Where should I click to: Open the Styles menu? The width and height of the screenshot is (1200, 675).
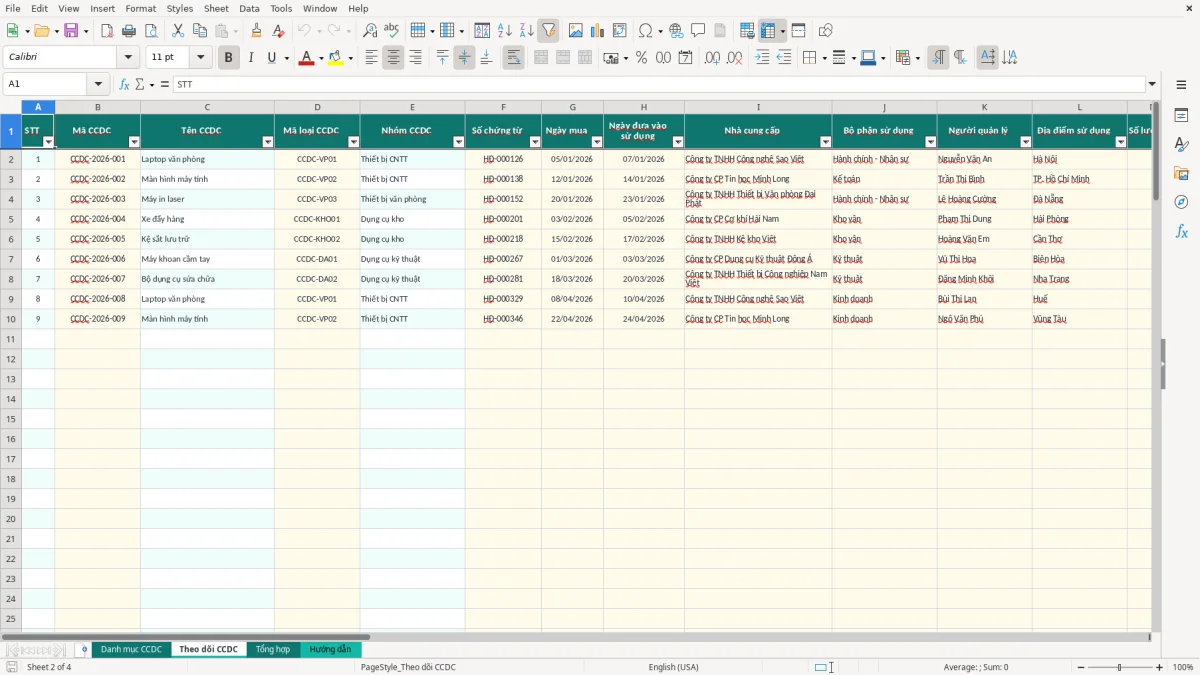tap(180, 8)
